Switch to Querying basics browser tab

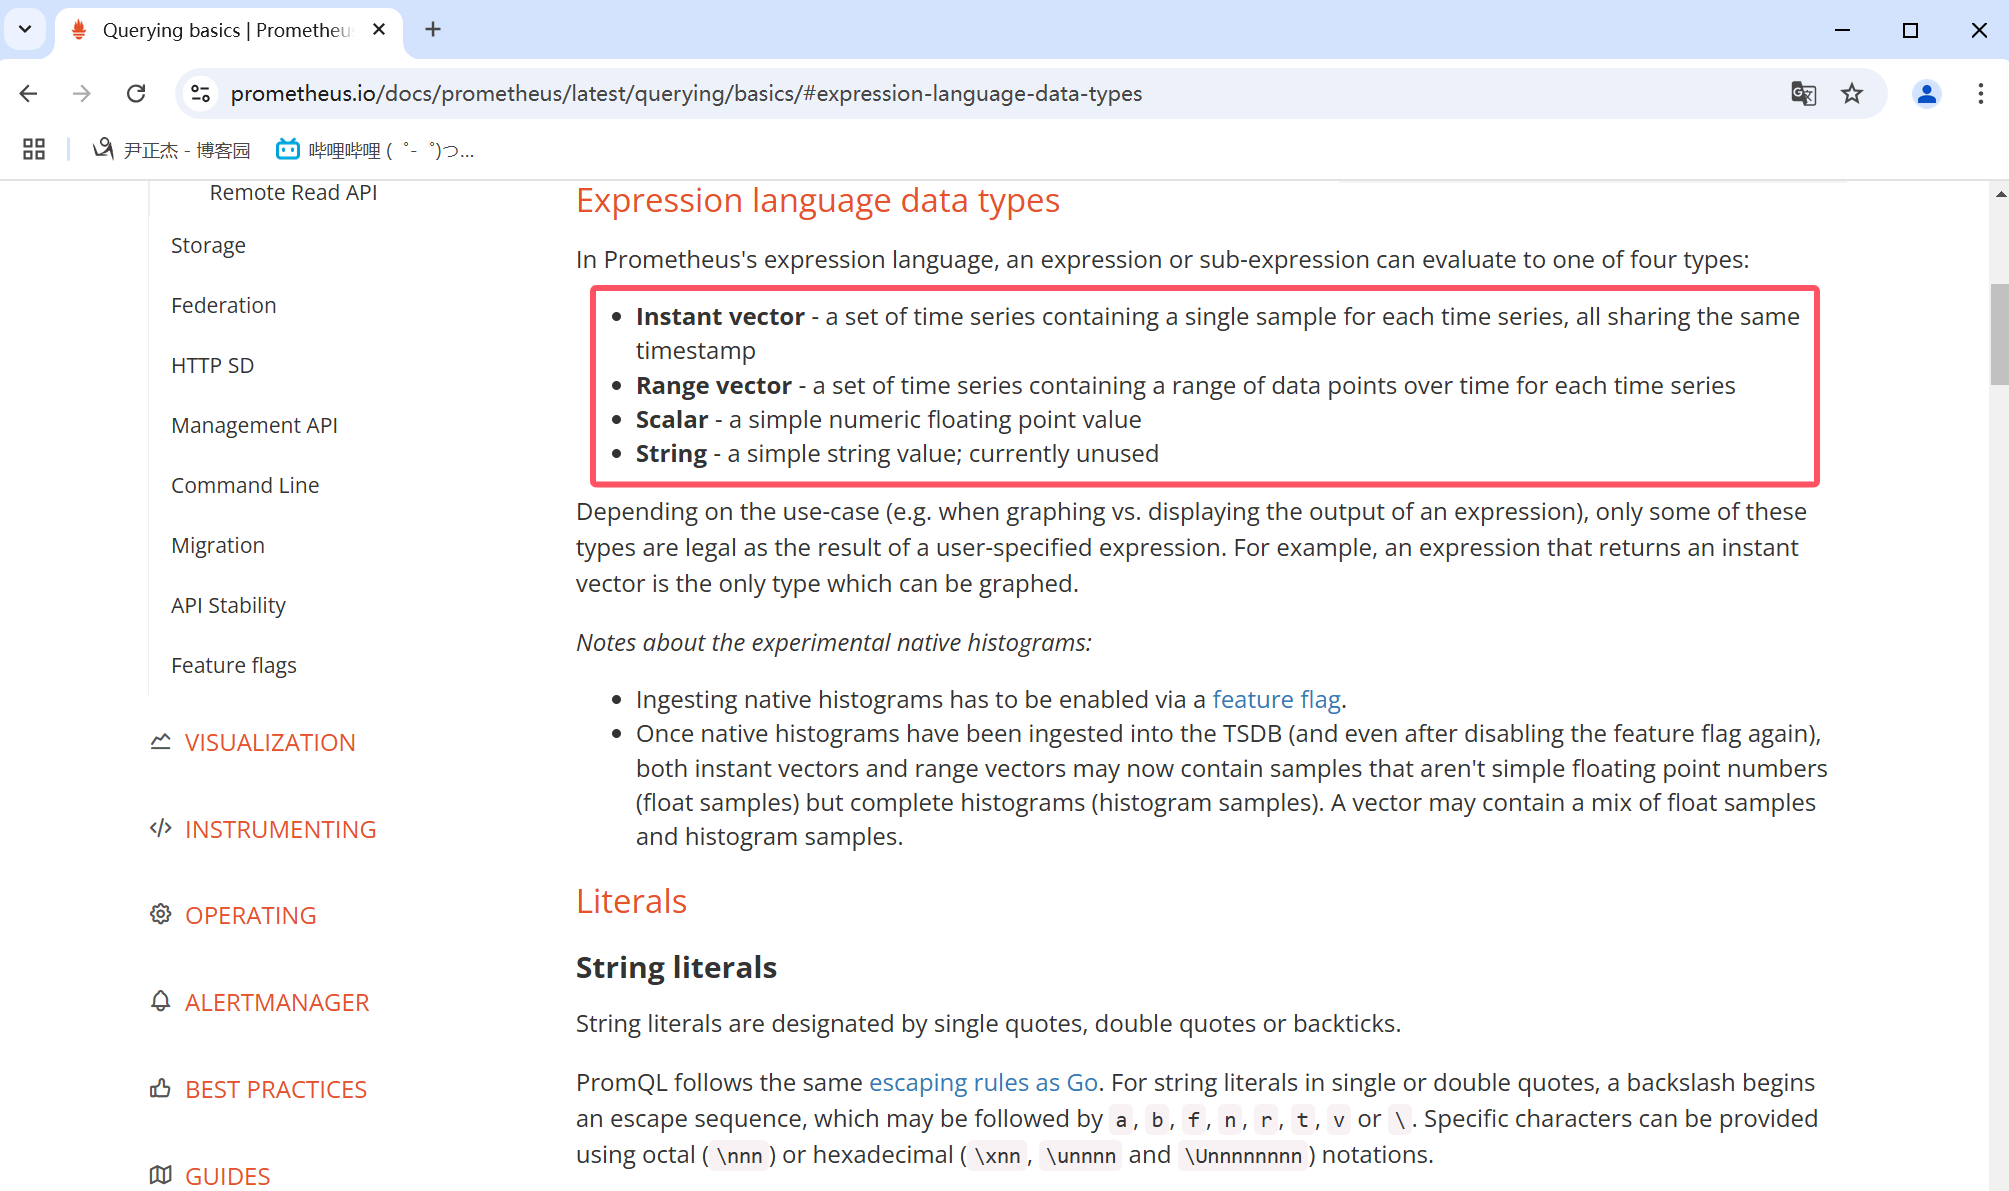tap(225, 30)
